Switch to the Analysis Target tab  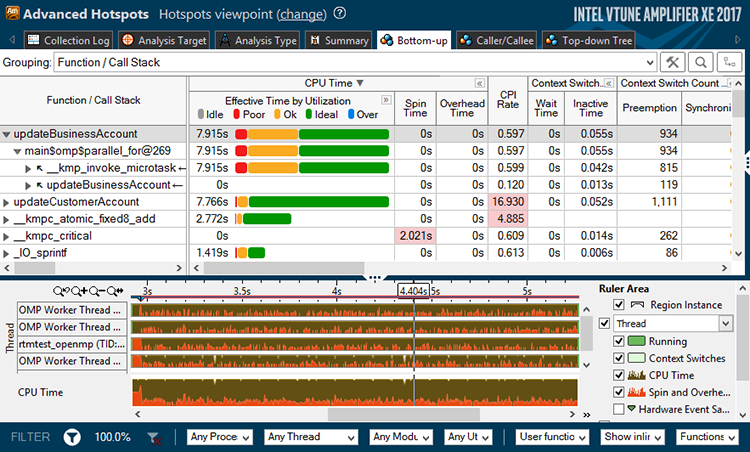tap(164, 40)
